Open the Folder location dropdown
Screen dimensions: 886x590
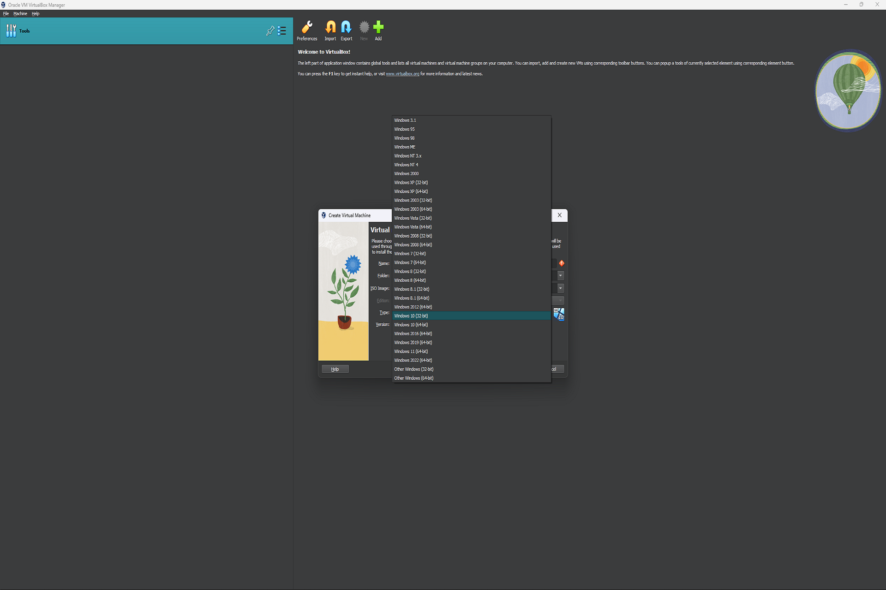pyautogui.click(x=561, y=276)
